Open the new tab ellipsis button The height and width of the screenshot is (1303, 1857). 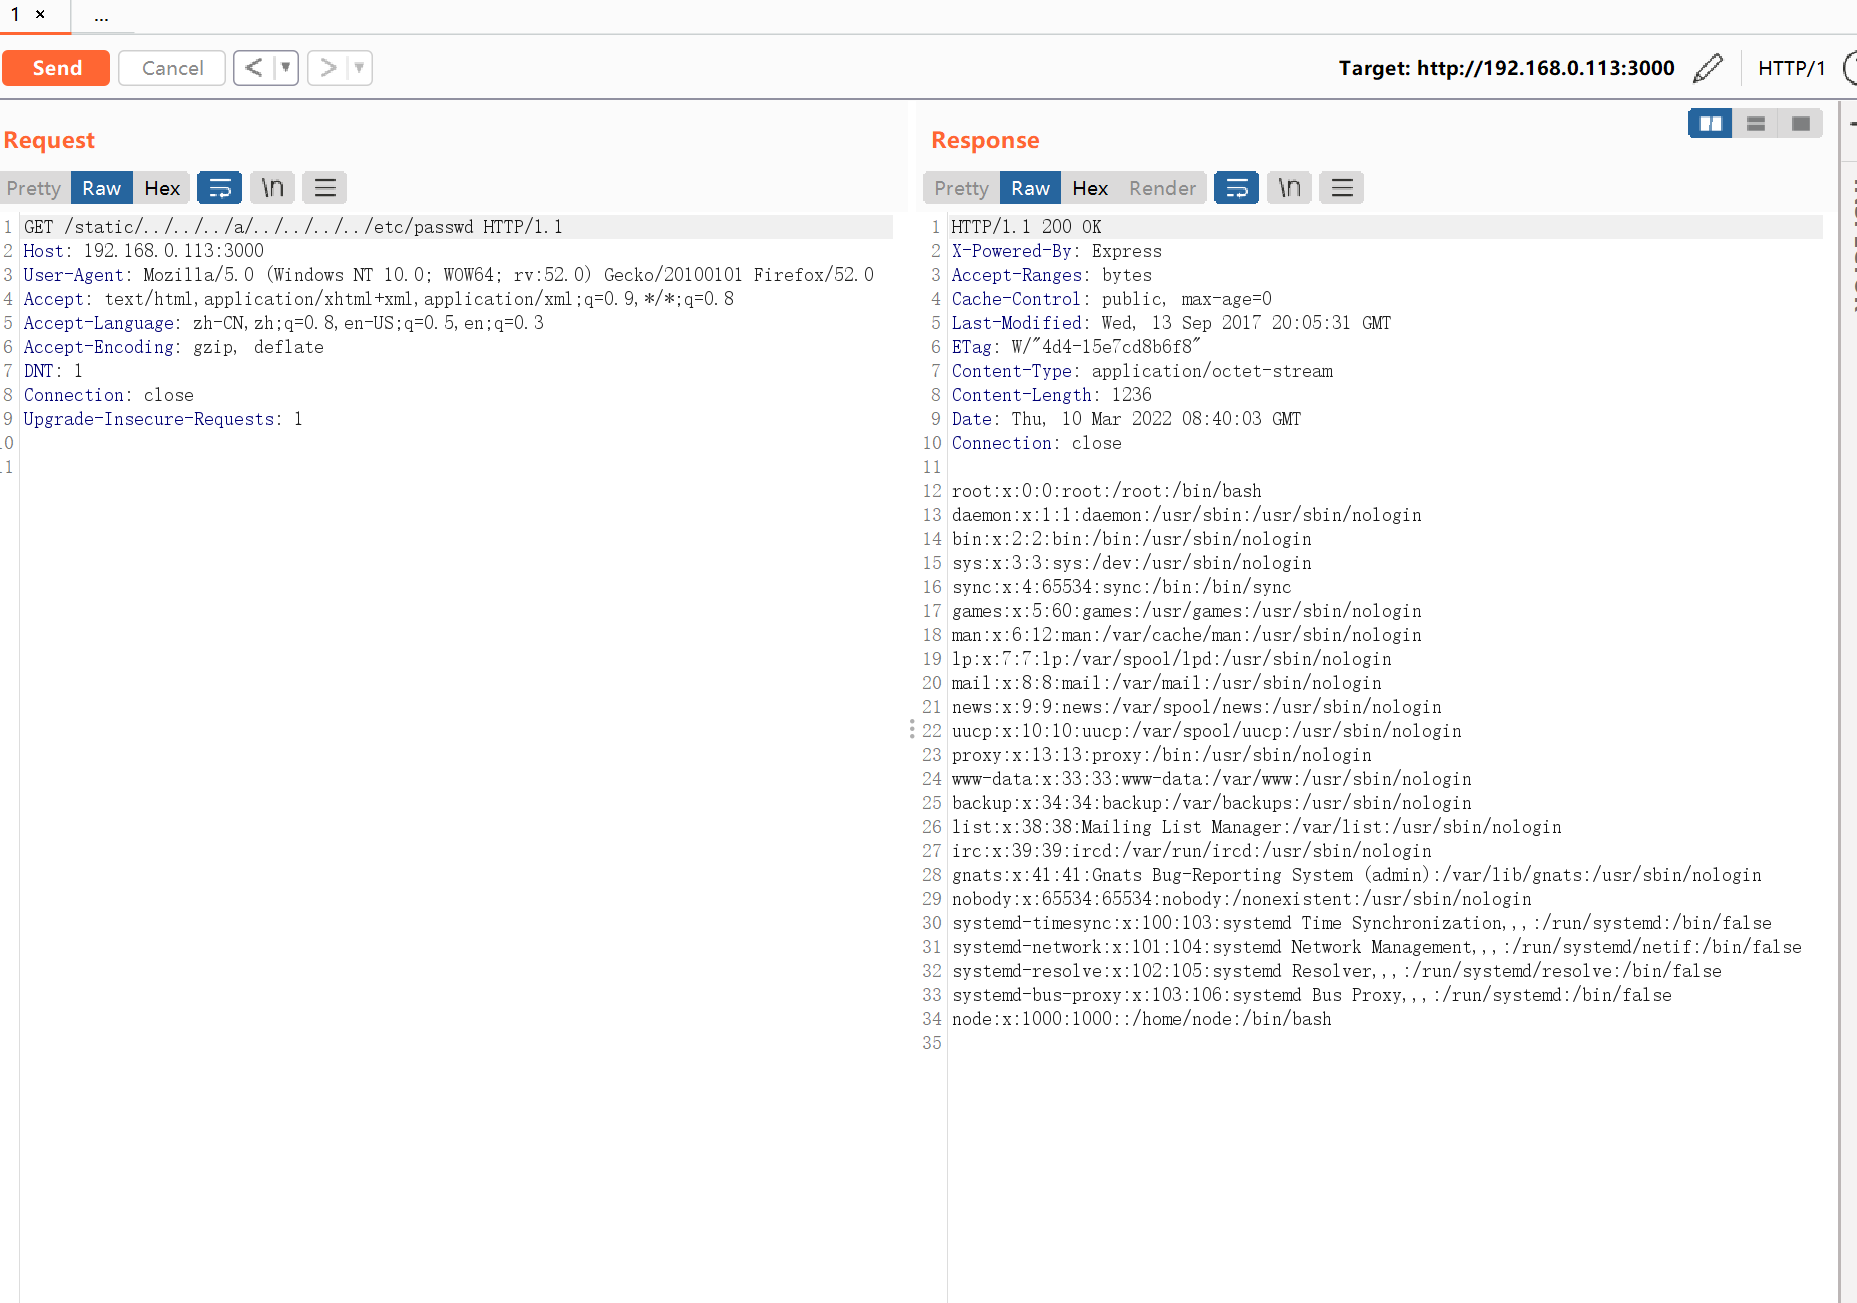tap(101, 16)
